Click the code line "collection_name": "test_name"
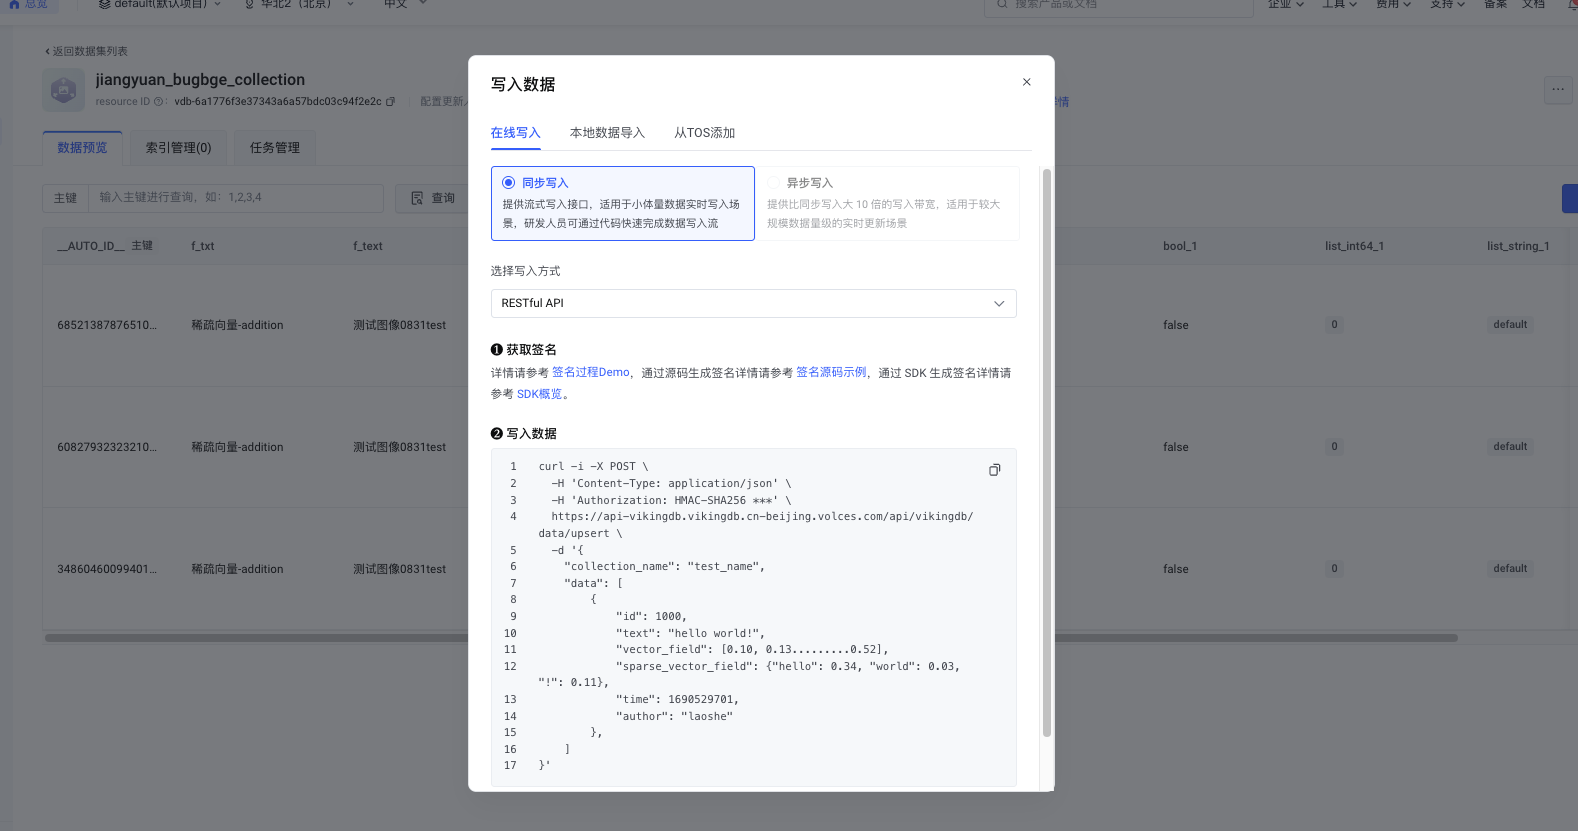 coord(664,566)
